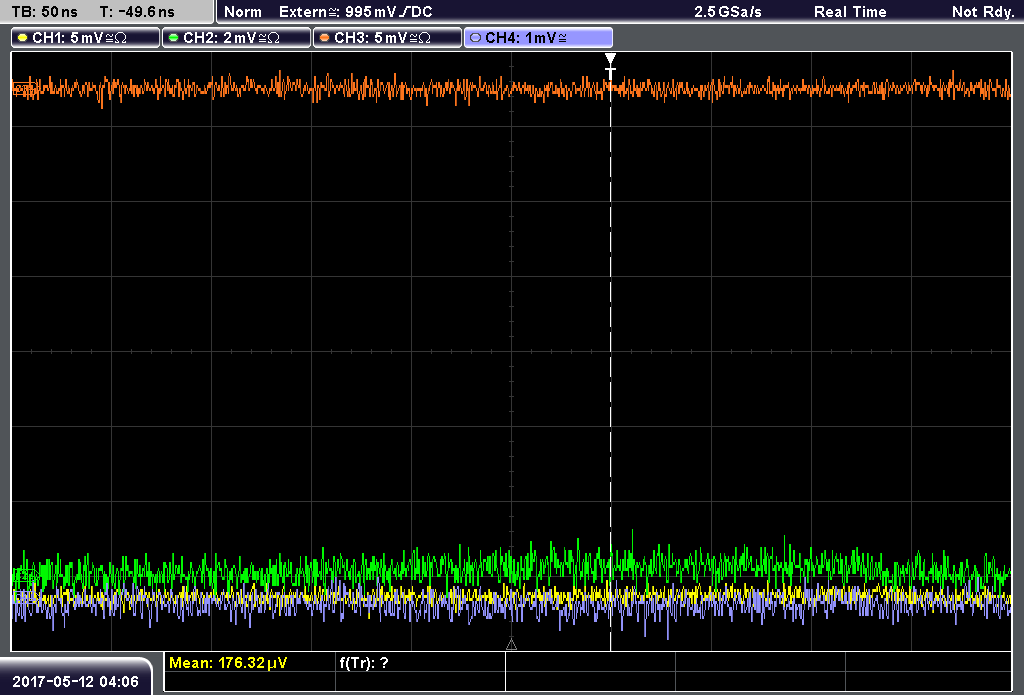Click the green CH2 ground level marker
This screenshot has width=1024, height=695.
point(25,575)
